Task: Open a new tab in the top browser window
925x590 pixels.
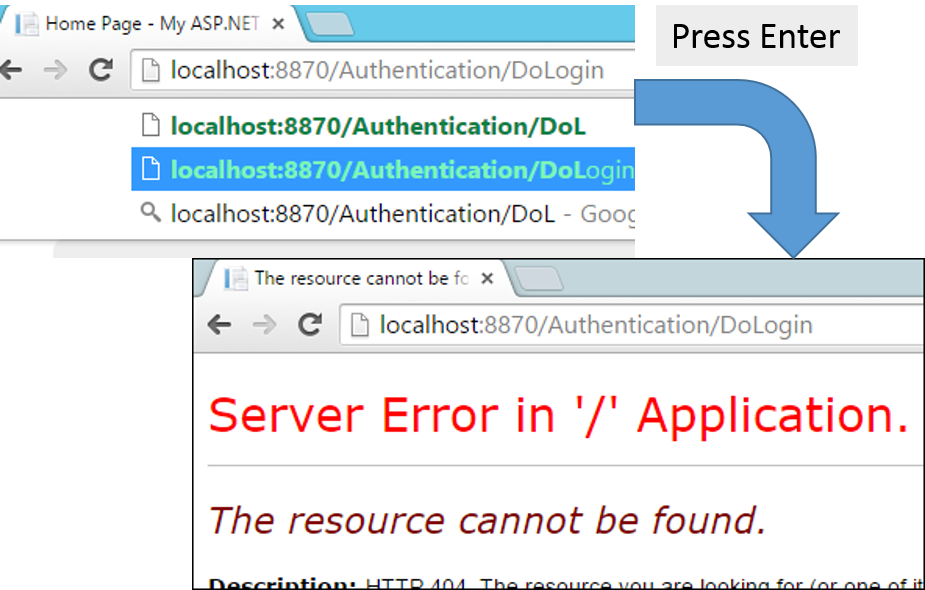Action: click(x=329, y=24)
